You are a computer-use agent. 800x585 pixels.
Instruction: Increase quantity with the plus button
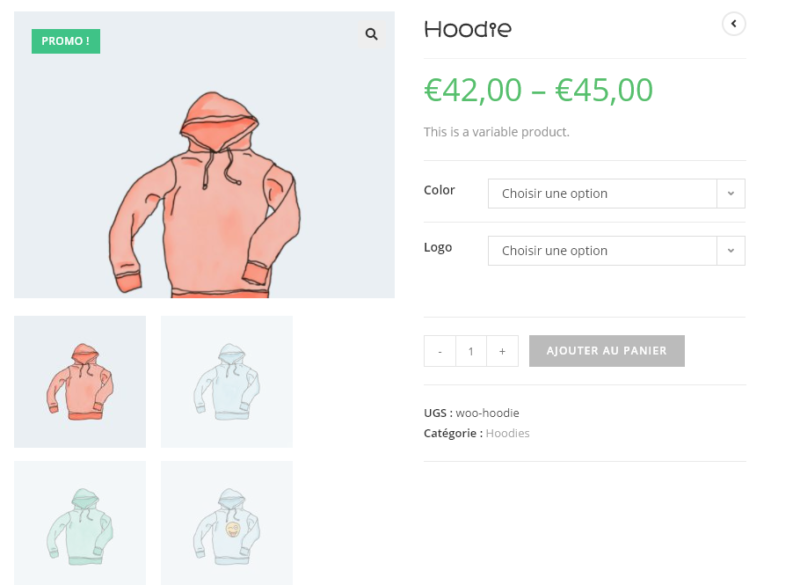coord(502,351)
